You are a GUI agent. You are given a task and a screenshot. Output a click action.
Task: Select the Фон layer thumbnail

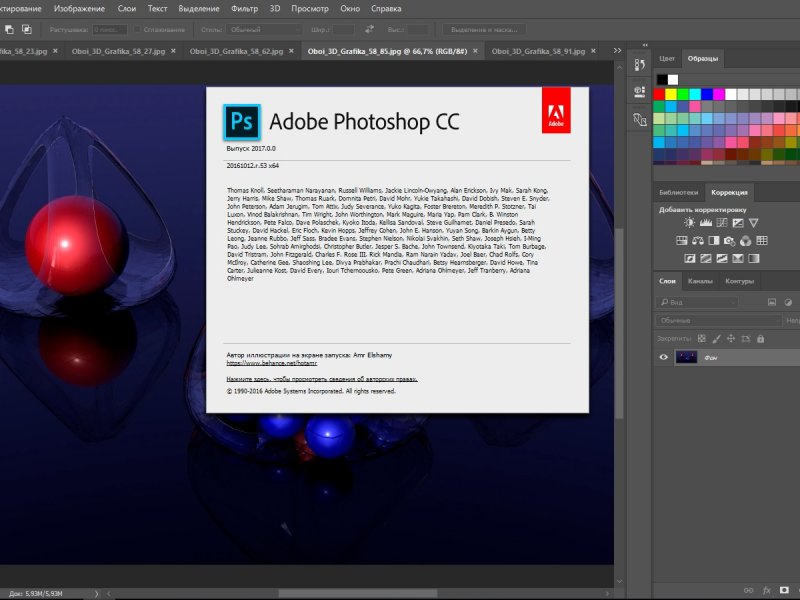(686, 357)
